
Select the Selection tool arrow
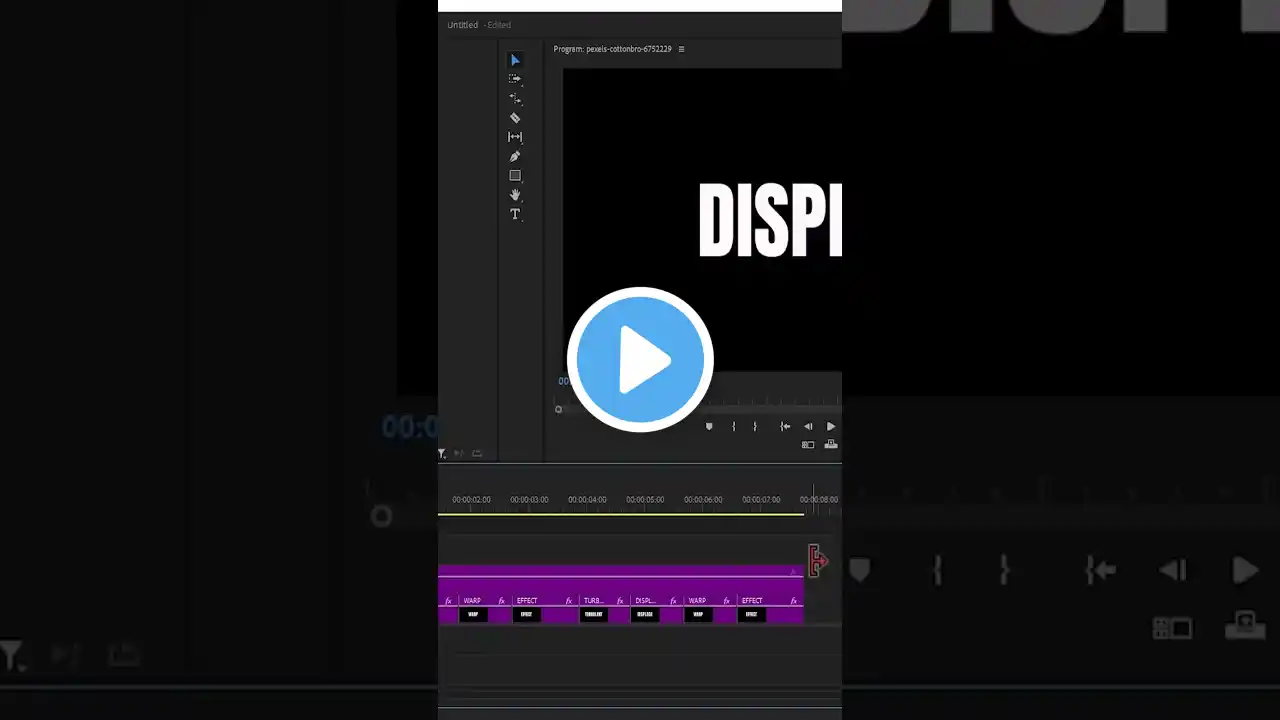click(515, 60)
